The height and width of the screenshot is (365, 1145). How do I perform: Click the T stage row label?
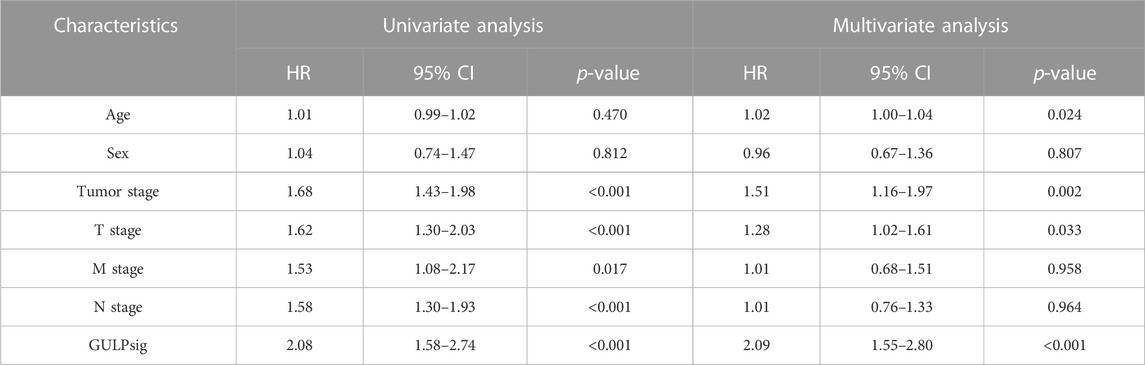(x=118, y=231)
